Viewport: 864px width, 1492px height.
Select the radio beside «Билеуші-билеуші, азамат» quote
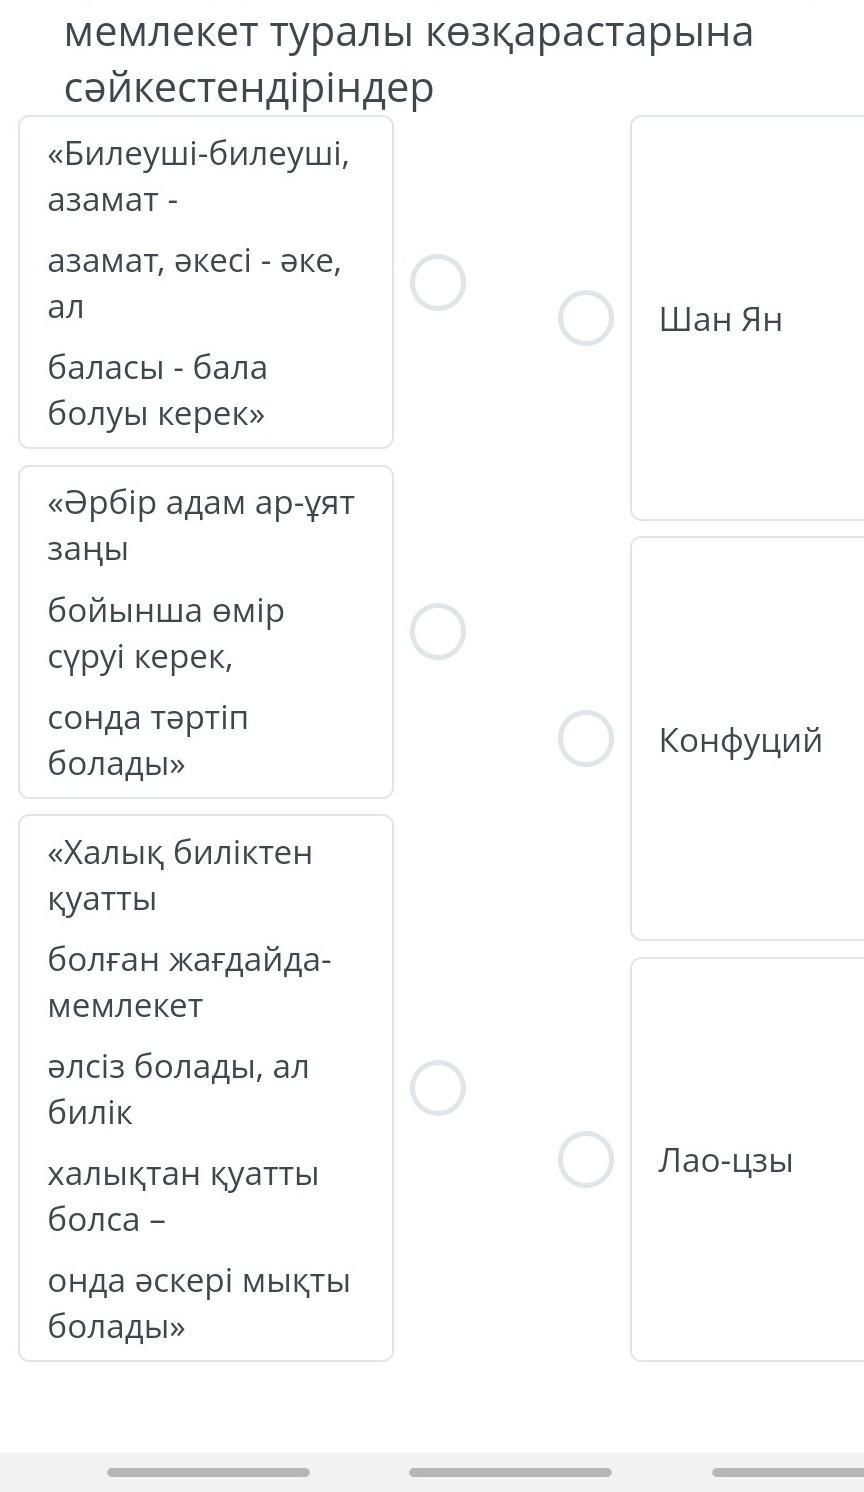(x=438, y=283)
